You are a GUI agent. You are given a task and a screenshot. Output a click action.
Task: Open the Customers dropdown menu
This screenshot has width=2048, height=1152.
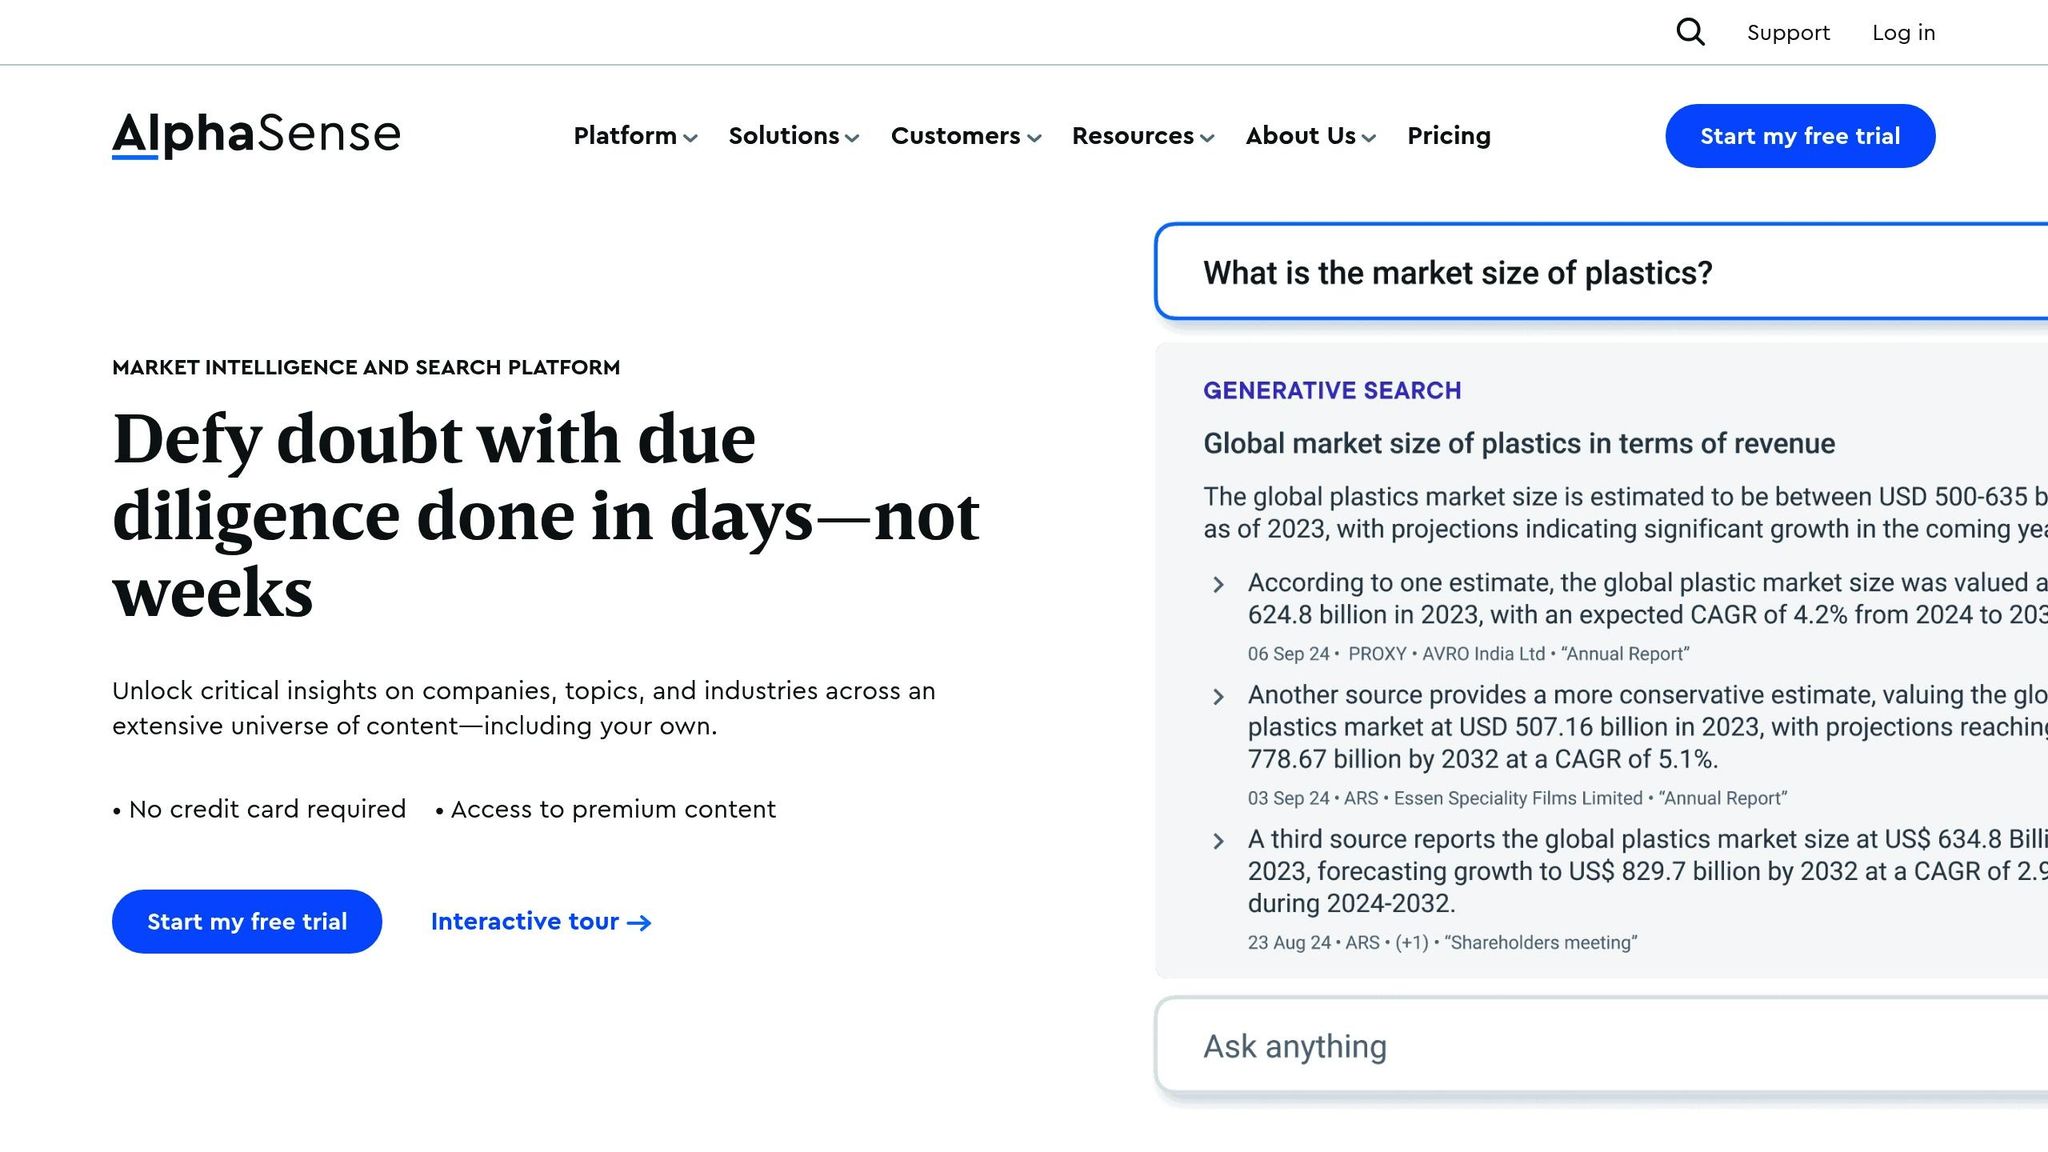[966, 136]
